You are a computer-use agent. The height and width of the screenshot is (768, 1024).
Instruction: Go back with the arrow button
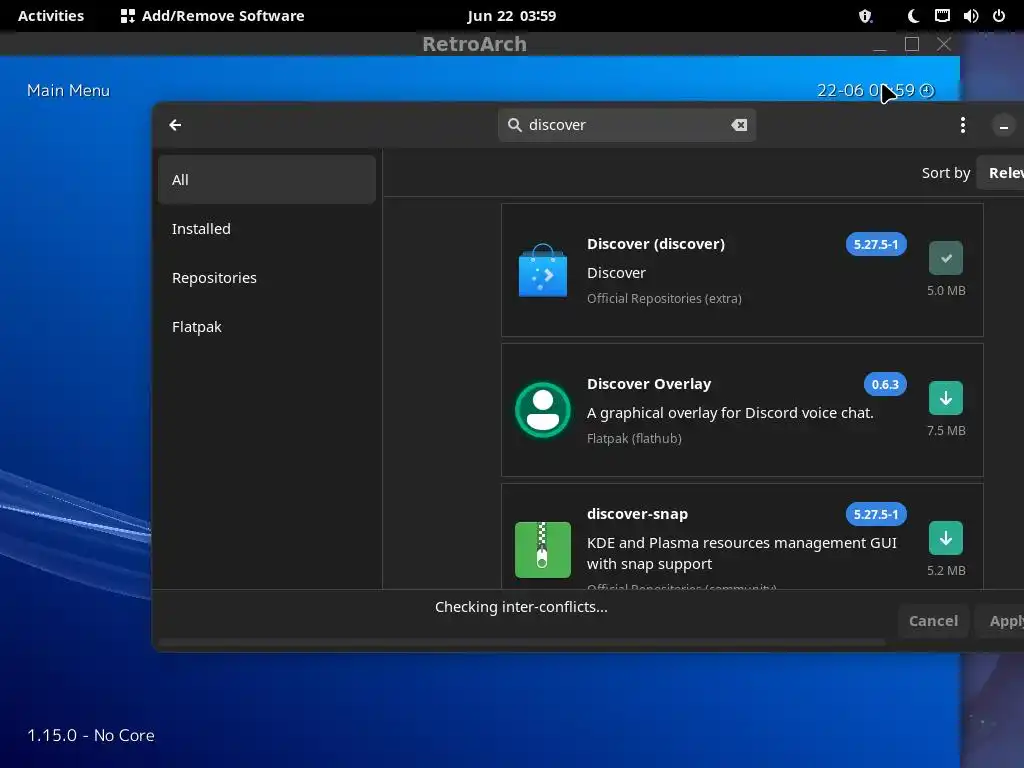(175, 125)
